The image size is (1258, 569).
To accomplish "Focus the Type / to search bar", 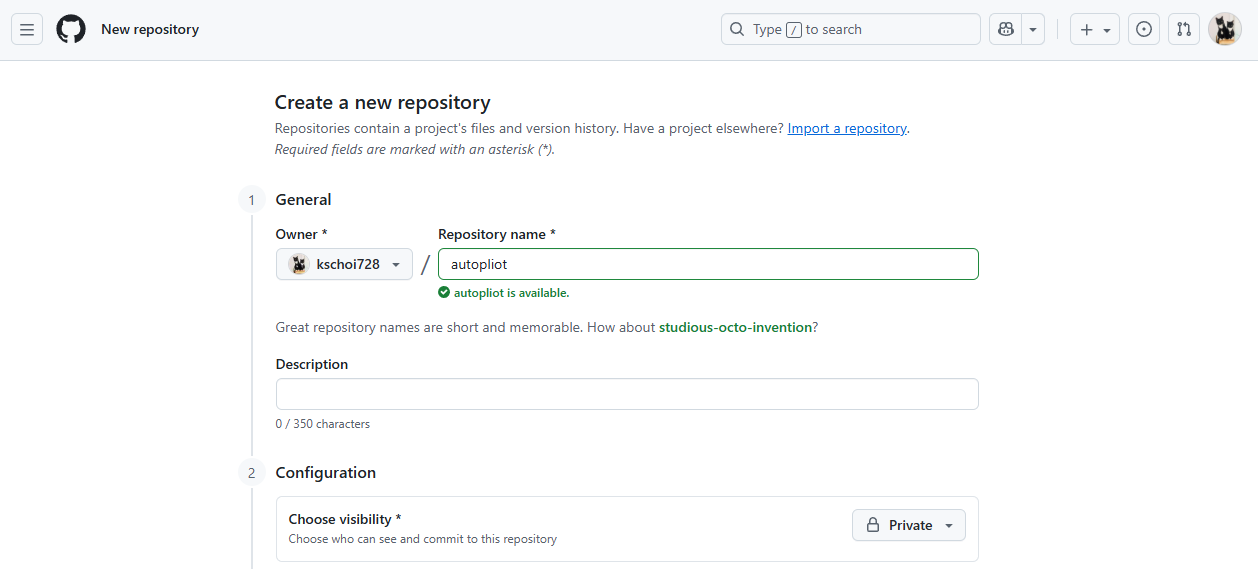I will tap(850, 30).
